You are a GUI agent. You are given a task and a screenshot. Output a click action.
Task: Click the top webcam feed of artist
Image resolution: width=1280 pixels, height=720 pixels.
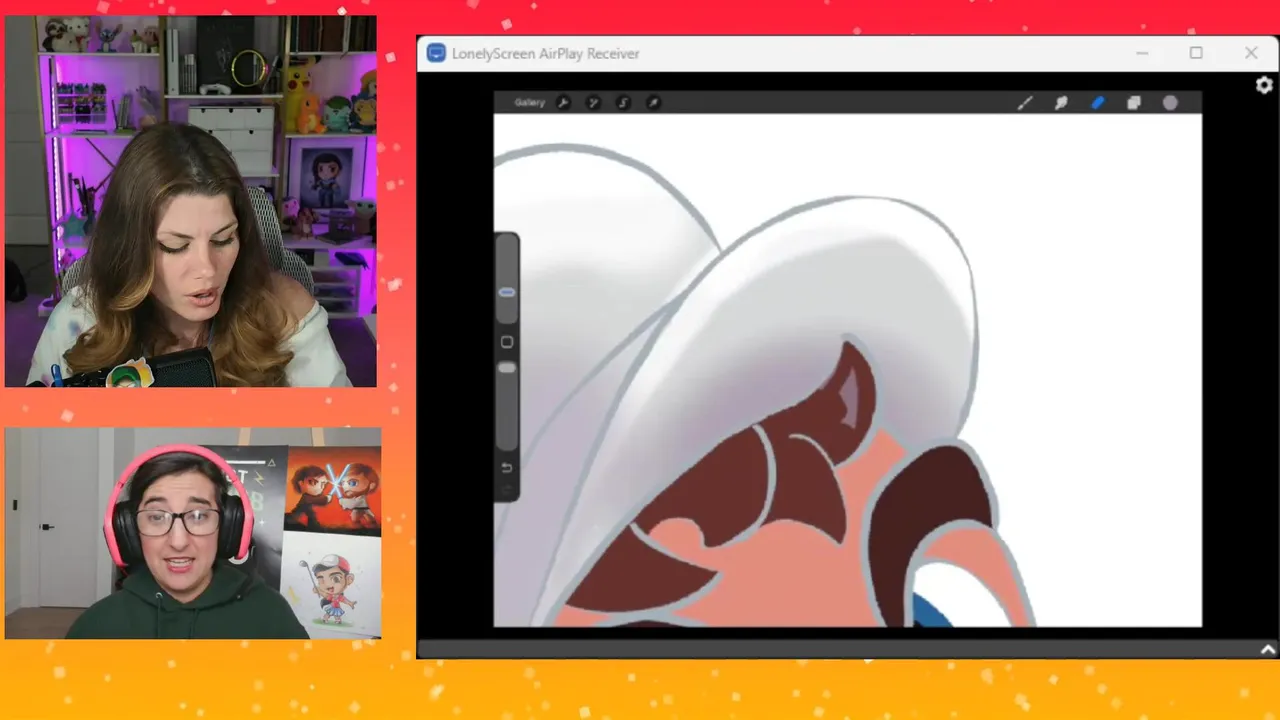(x=191, y=201)
